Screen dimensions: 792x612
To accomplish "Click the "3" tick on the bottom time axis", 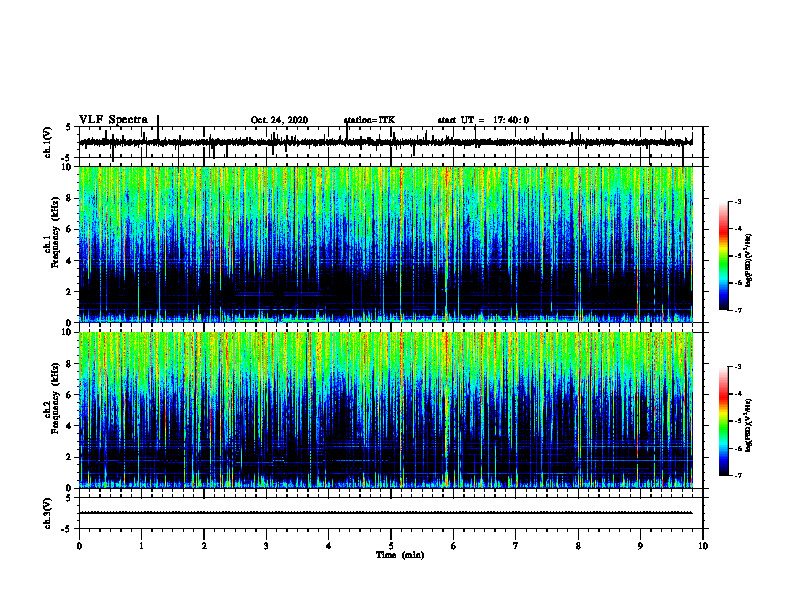I will [266, 546].
